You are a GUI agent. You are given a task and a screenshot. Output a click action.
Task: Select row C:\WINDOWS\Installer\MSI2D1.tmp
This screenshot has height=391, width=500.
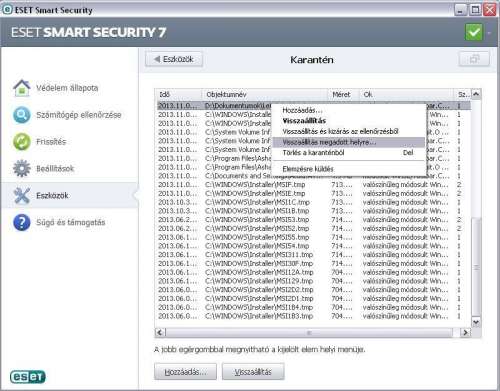point(314,298)
